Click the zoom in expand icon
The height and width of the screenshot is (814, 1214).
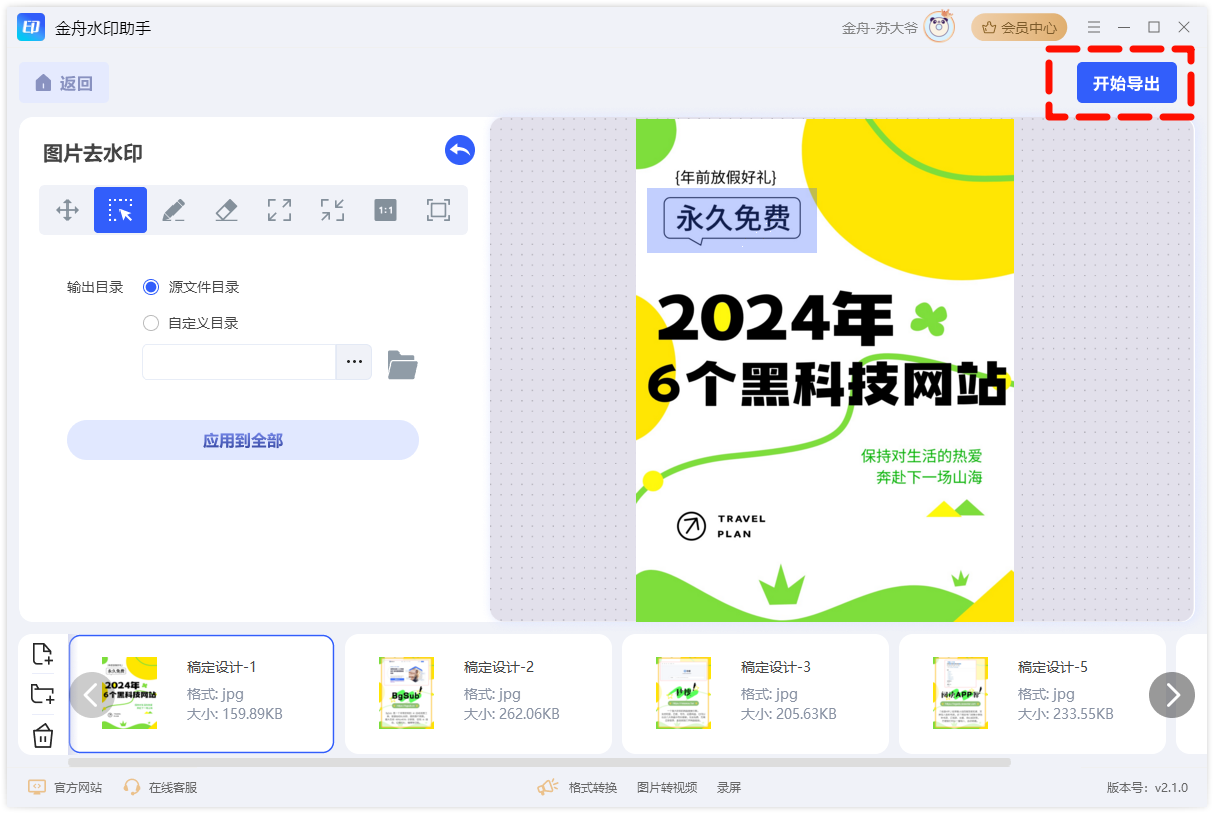[x=279, y=210]
